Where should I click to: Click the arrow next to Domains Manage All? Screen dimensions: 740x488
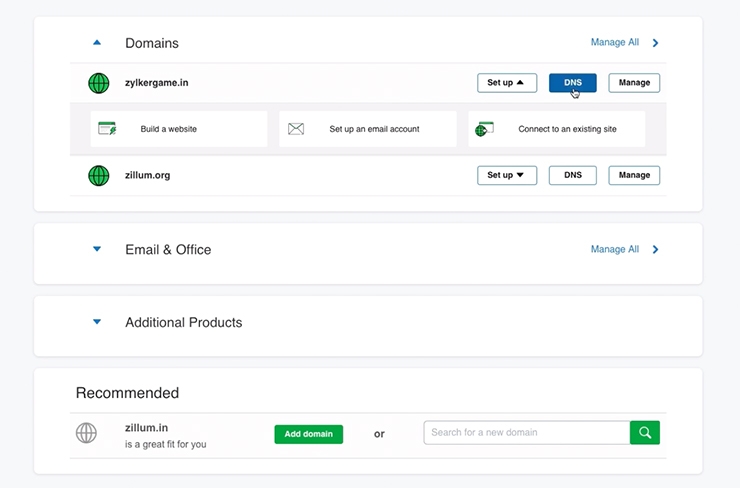pyautogui.click(x=656, y=43)
